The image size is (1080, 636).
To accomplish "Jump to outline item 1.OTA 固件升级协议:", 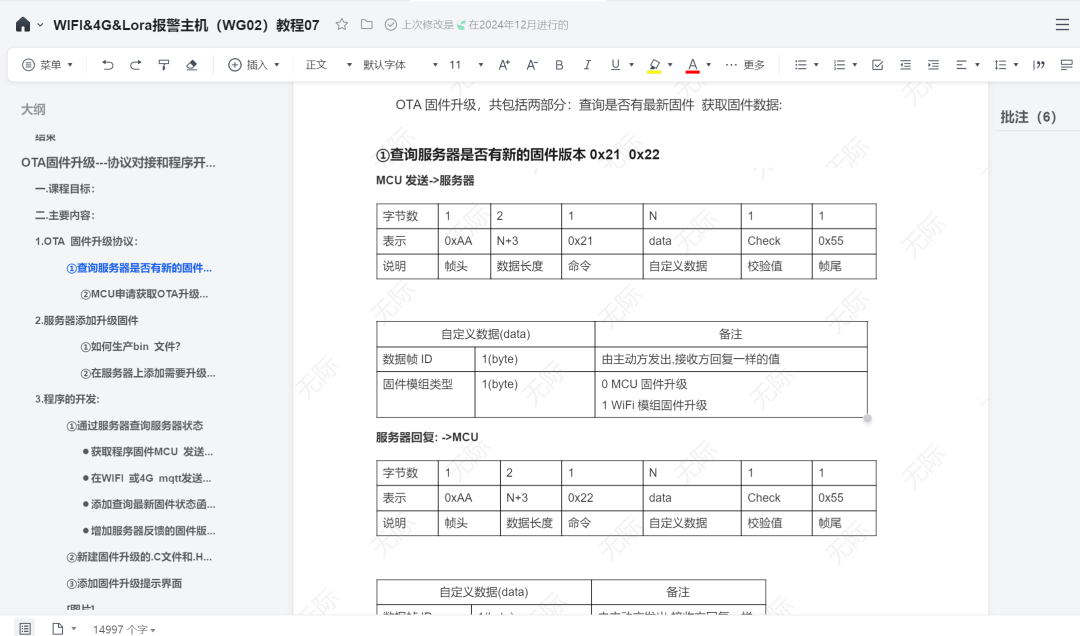I will pos(86,241).
